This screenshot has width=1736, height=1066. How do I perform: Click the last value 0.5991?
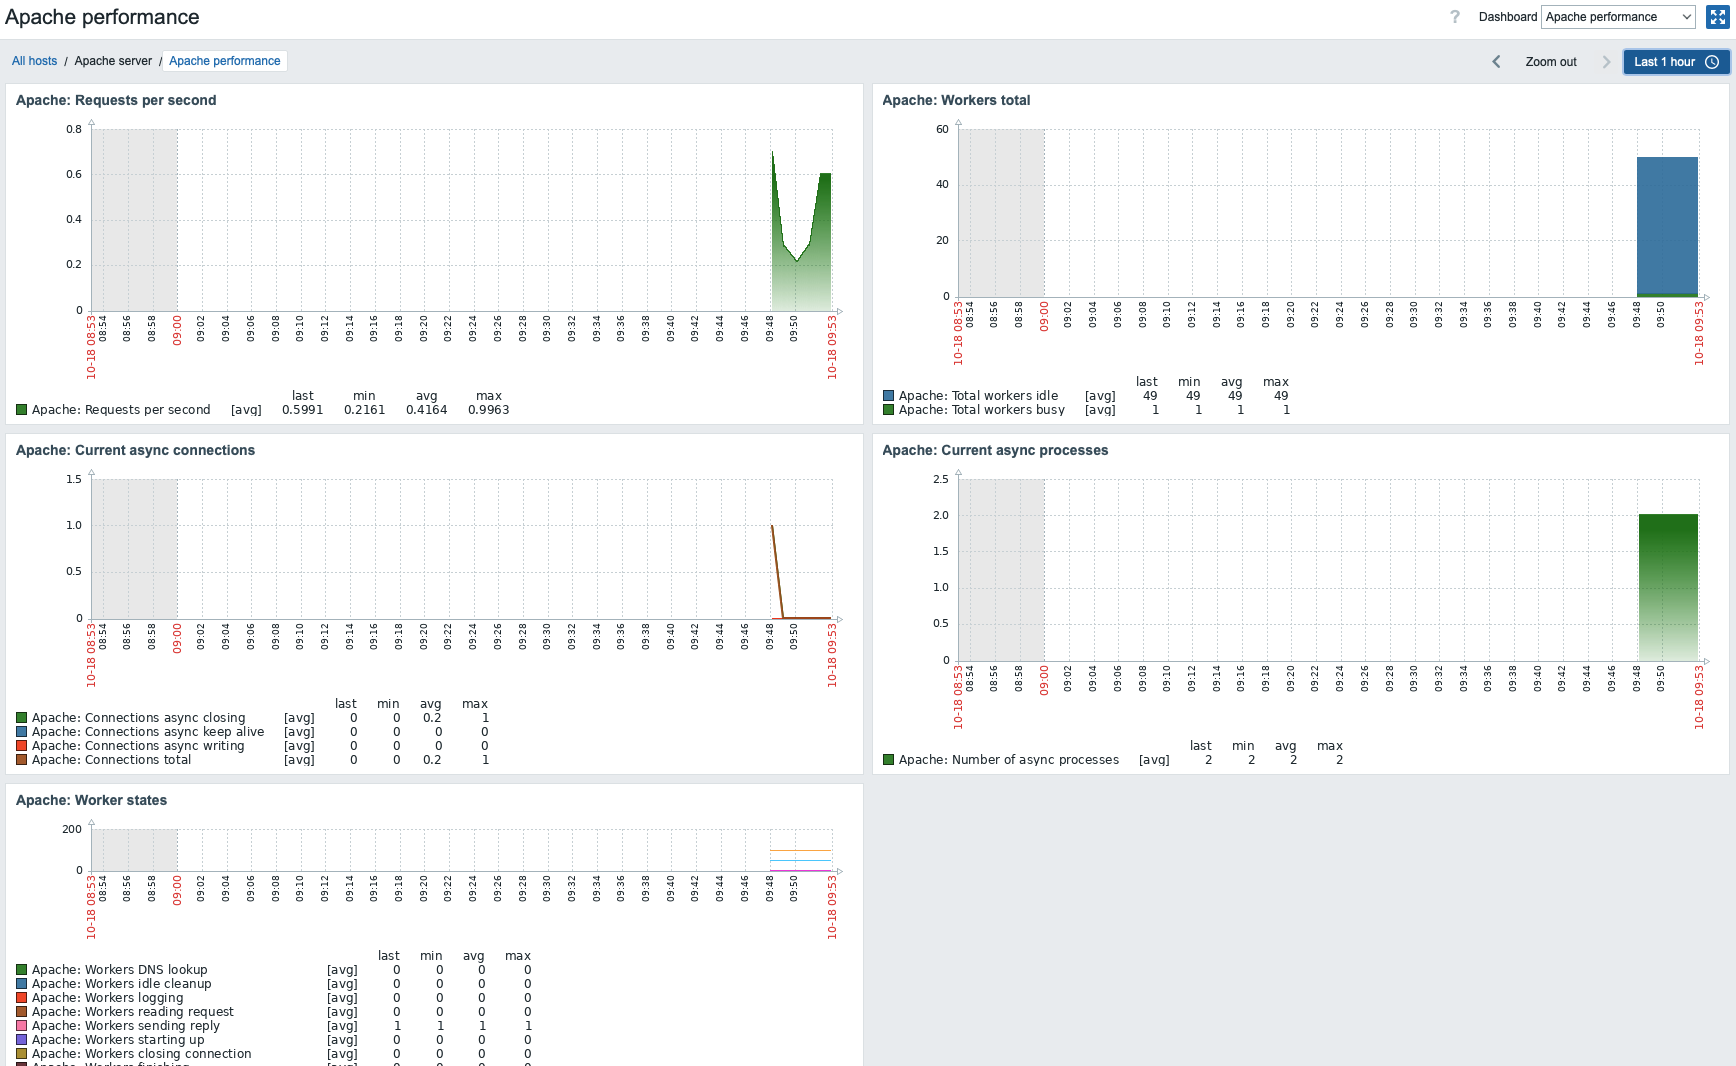coord(302,410)
